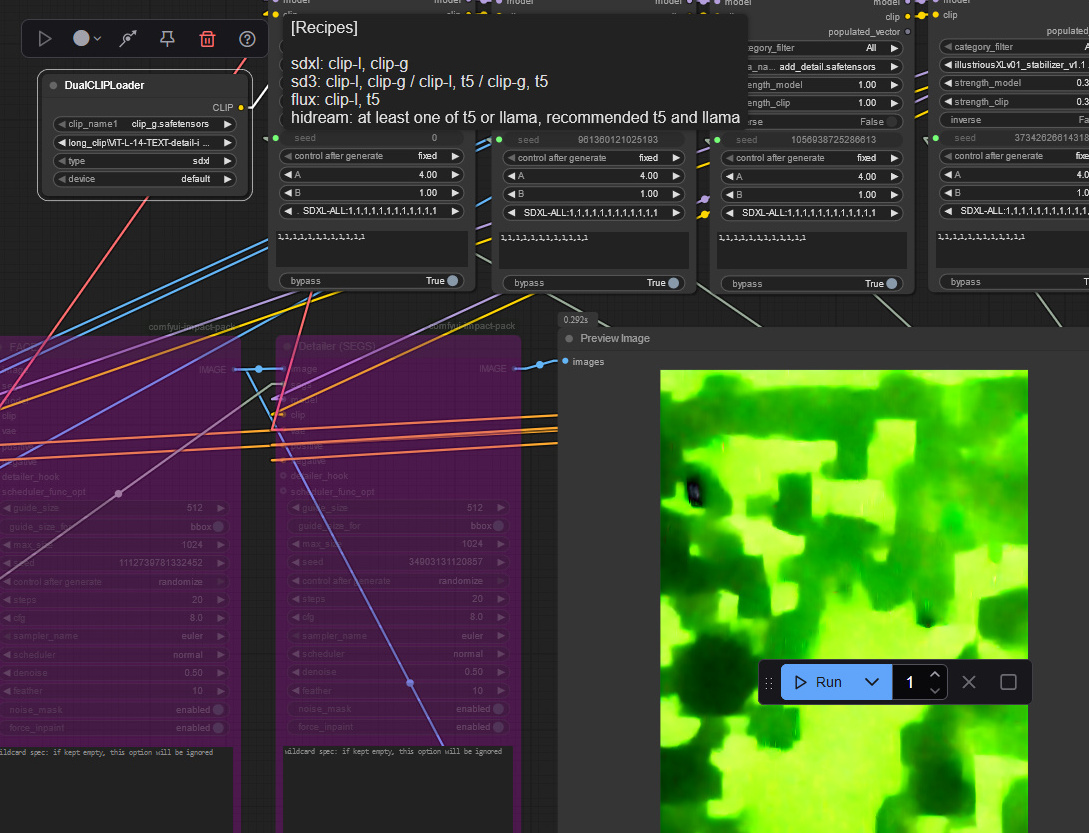Click the left arrow of A in the seed 0 node
The width and height of the screenshot is (1089, 833).
(288, 175)
